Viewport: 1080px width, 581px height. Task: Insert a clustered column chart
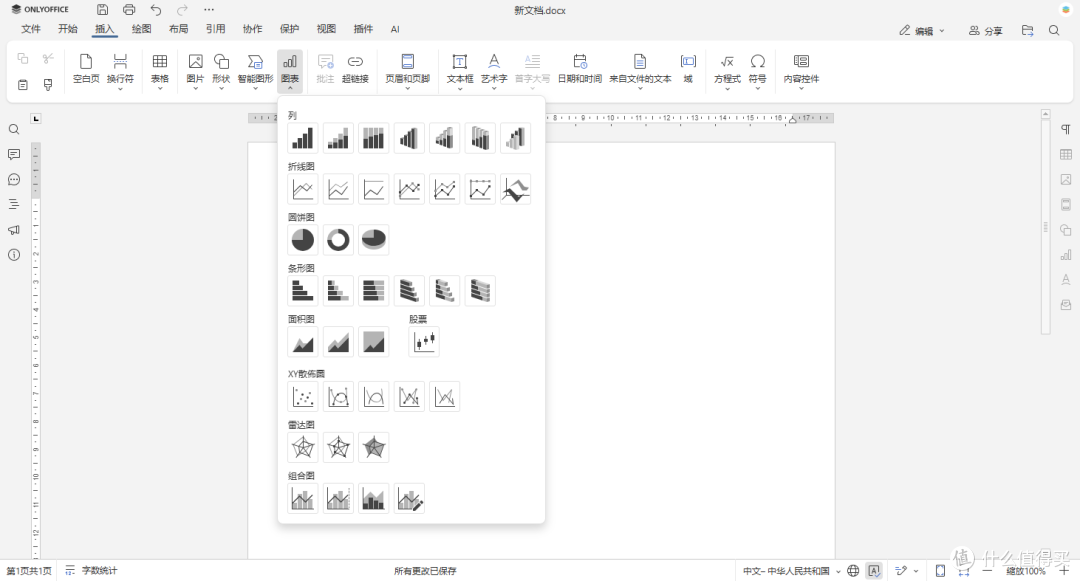tap(303, 138)
